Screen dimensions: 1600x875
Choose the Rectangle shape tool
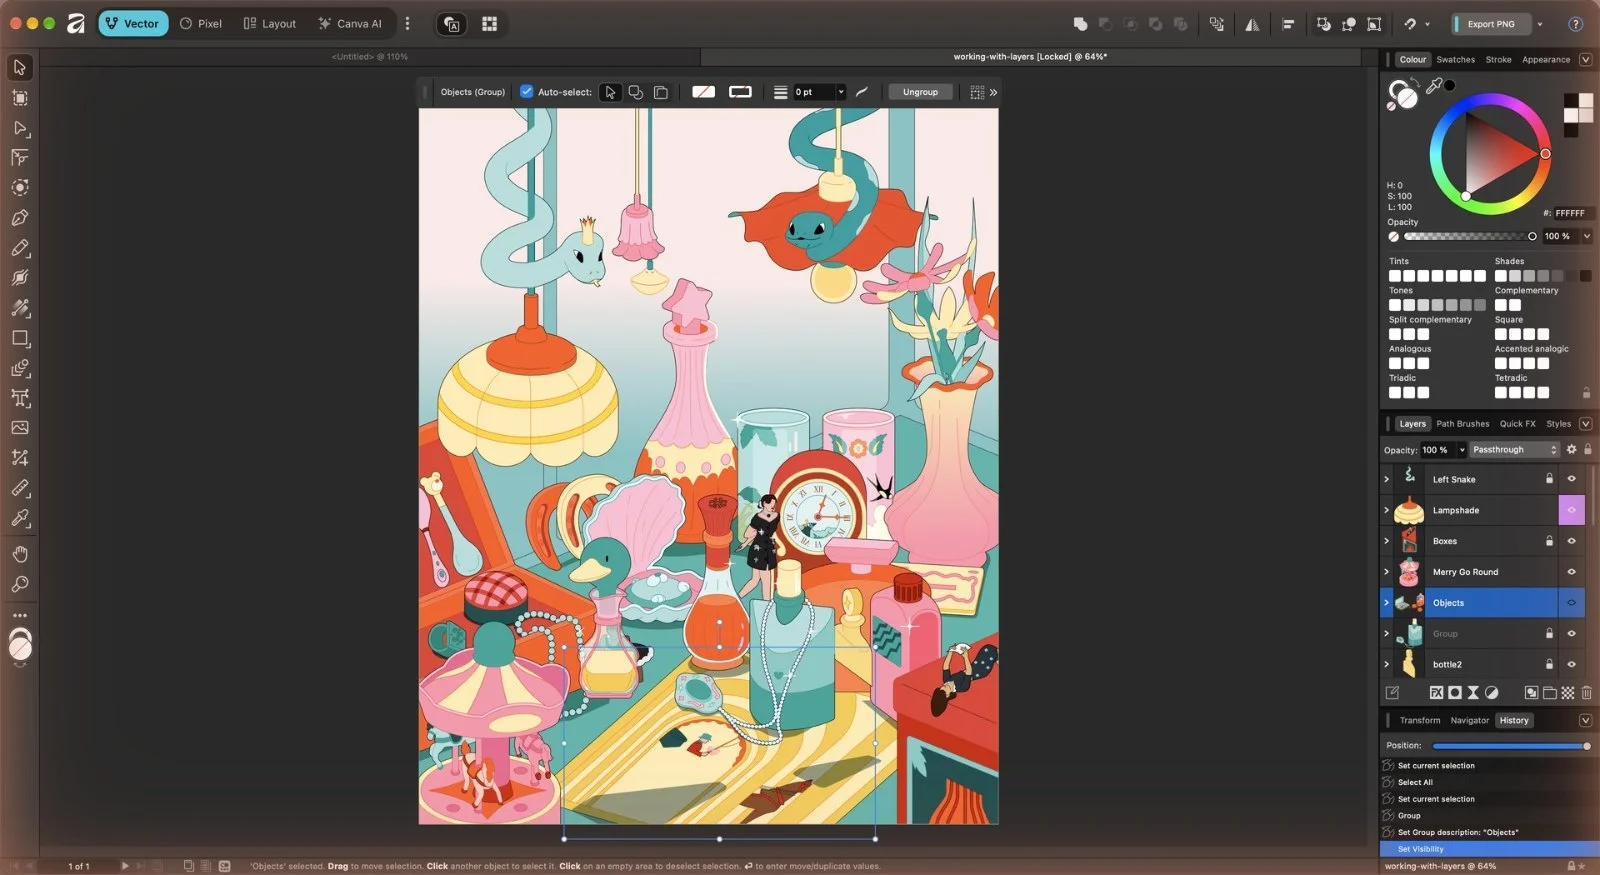coord(19,338)
